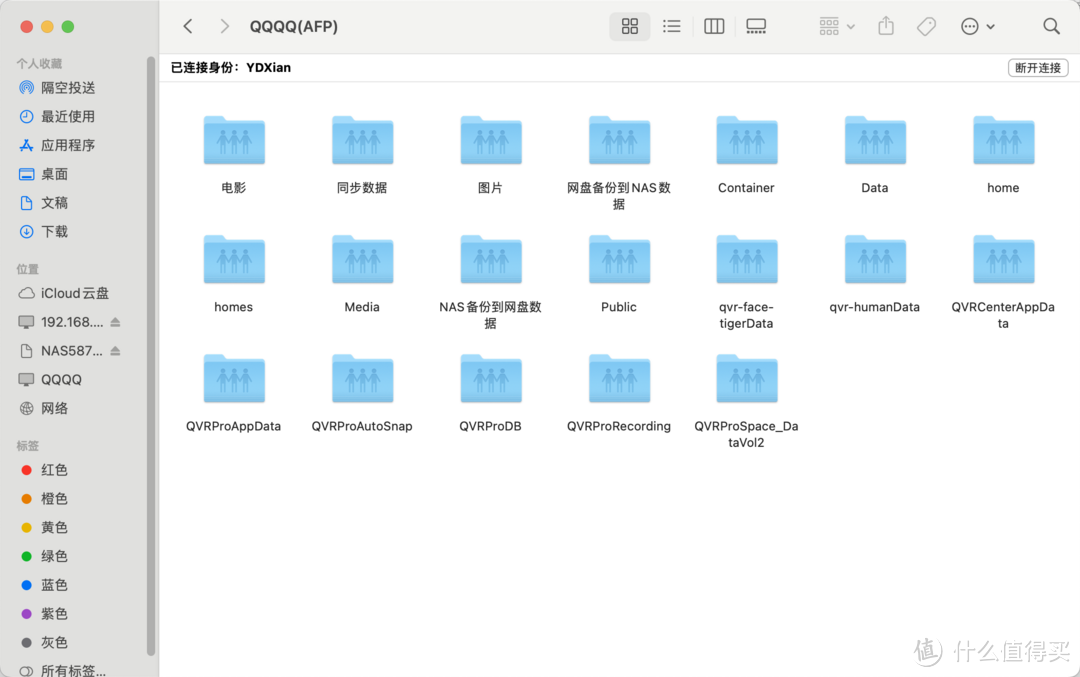Switch to column view
This screenshot has height=677, width=1080.
tap(714, 27)
